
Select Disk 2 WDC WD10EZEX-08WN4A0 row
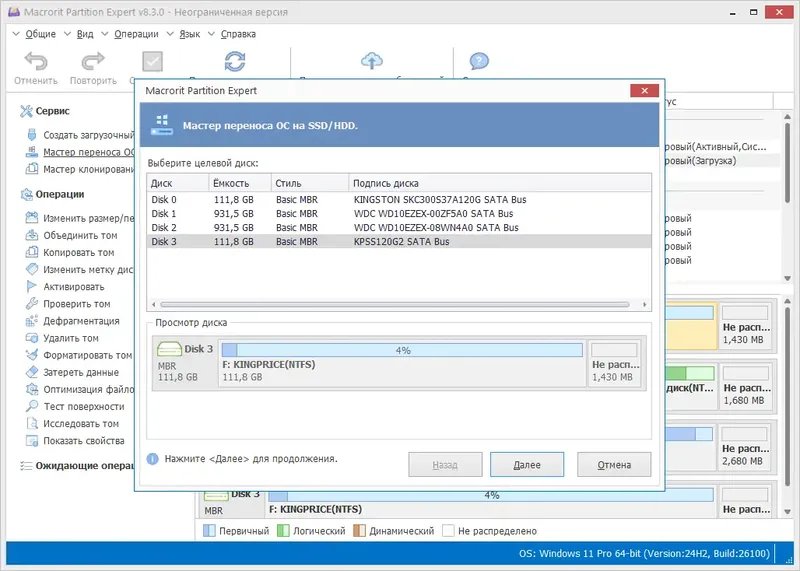point(399,228)
